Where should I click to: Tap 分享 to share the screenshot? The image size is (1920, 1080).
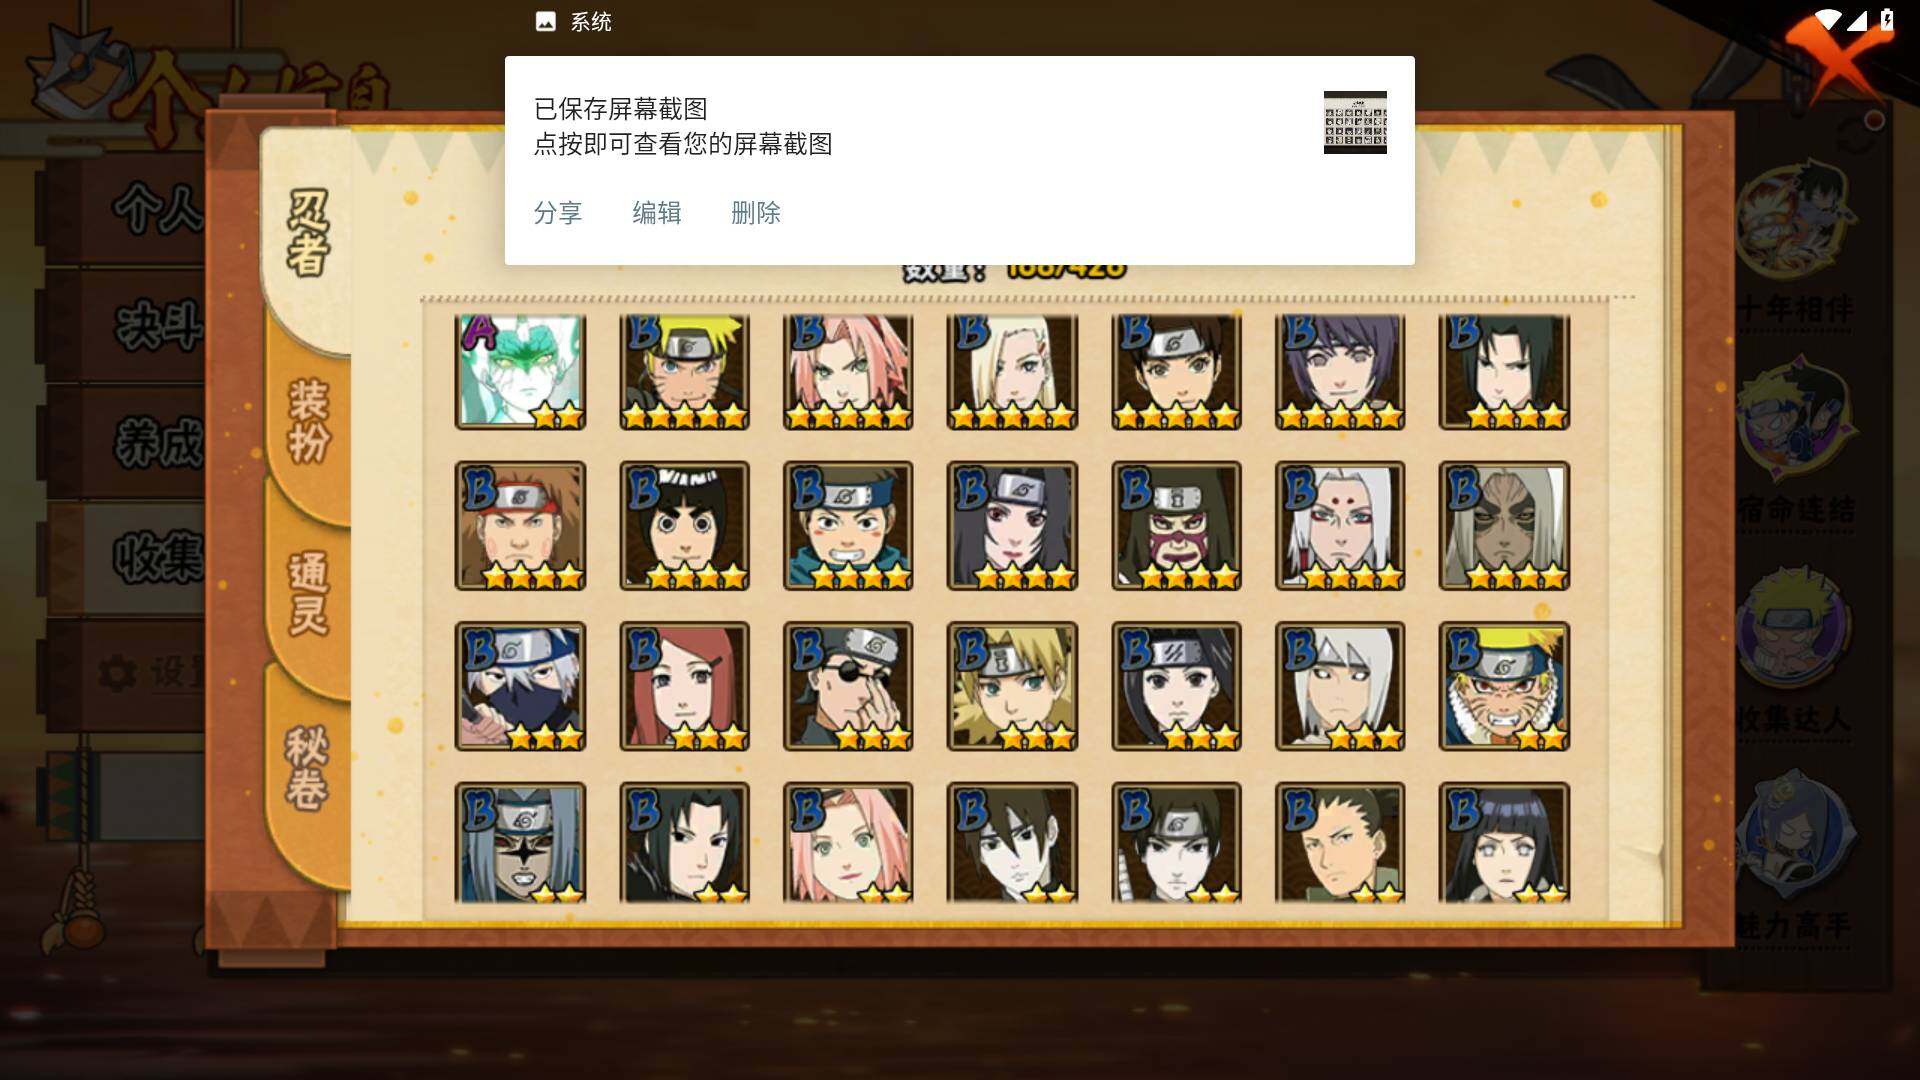coord(558,213)
